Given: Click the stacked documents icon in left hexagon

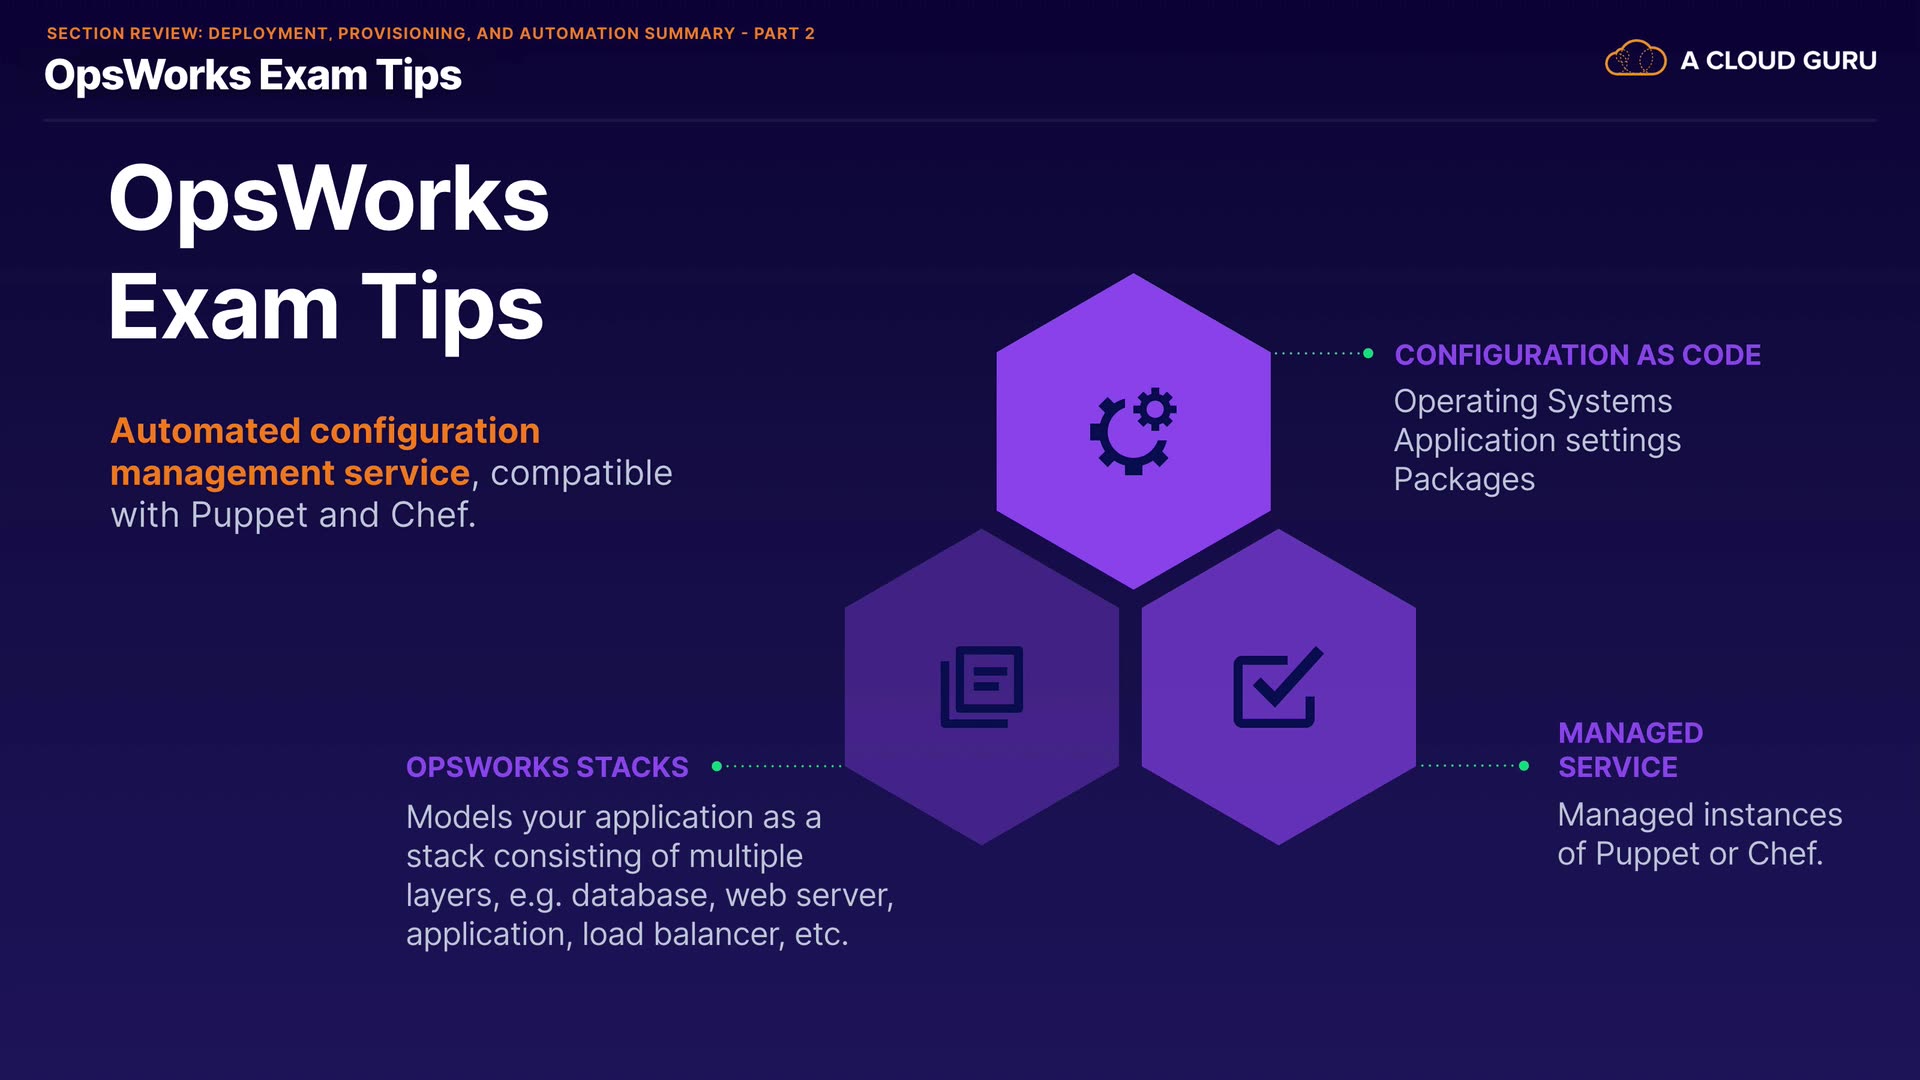Looking at the screenshot, I should 981,687.
